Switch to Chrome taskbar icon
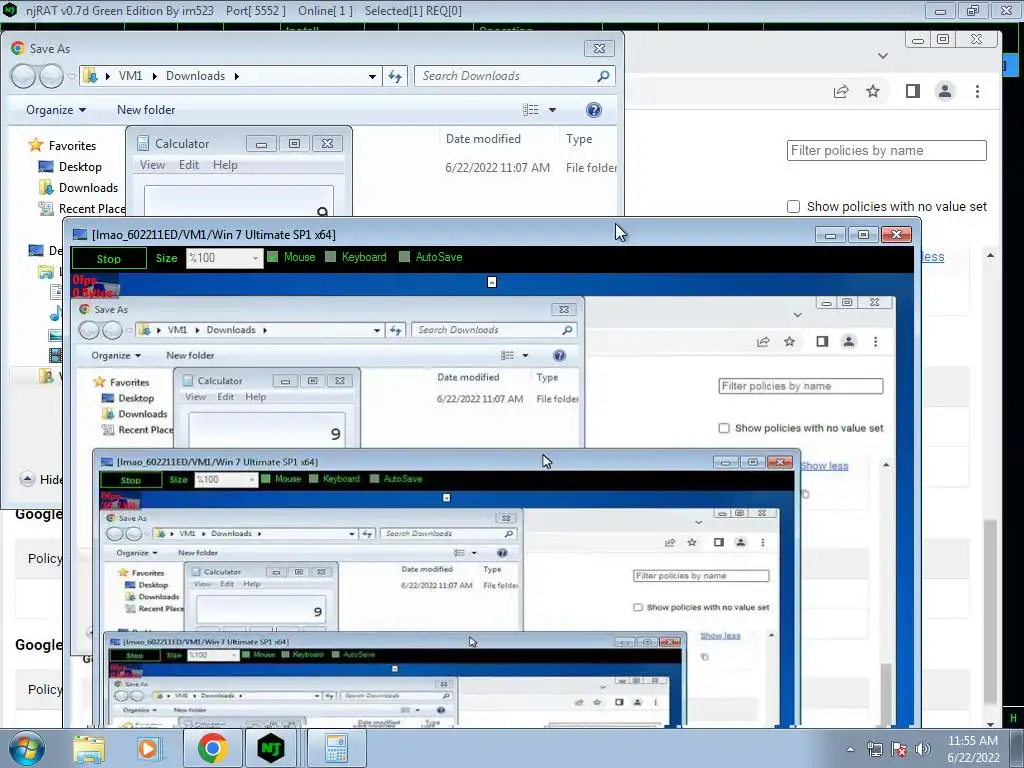The width and height of the screenshot is (1024, 768). [x=212, y=748]
